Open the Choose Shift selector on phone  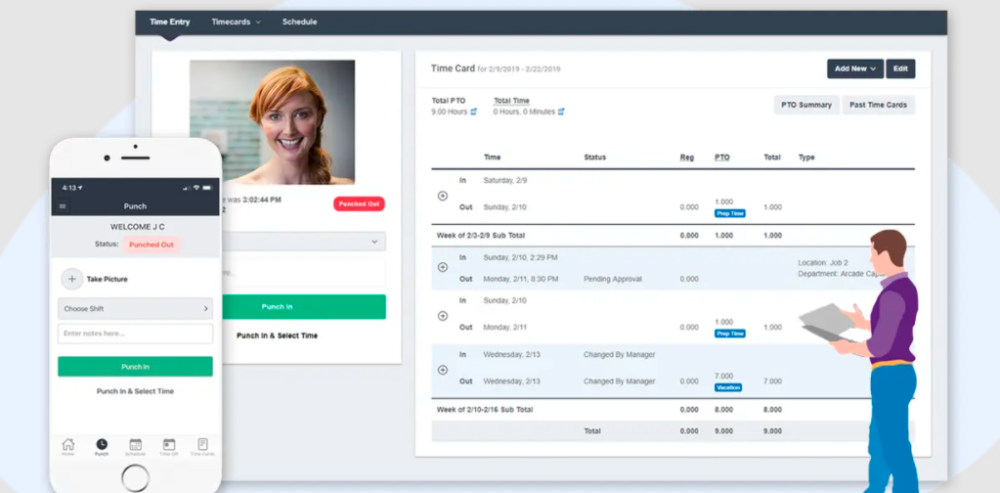135,309
